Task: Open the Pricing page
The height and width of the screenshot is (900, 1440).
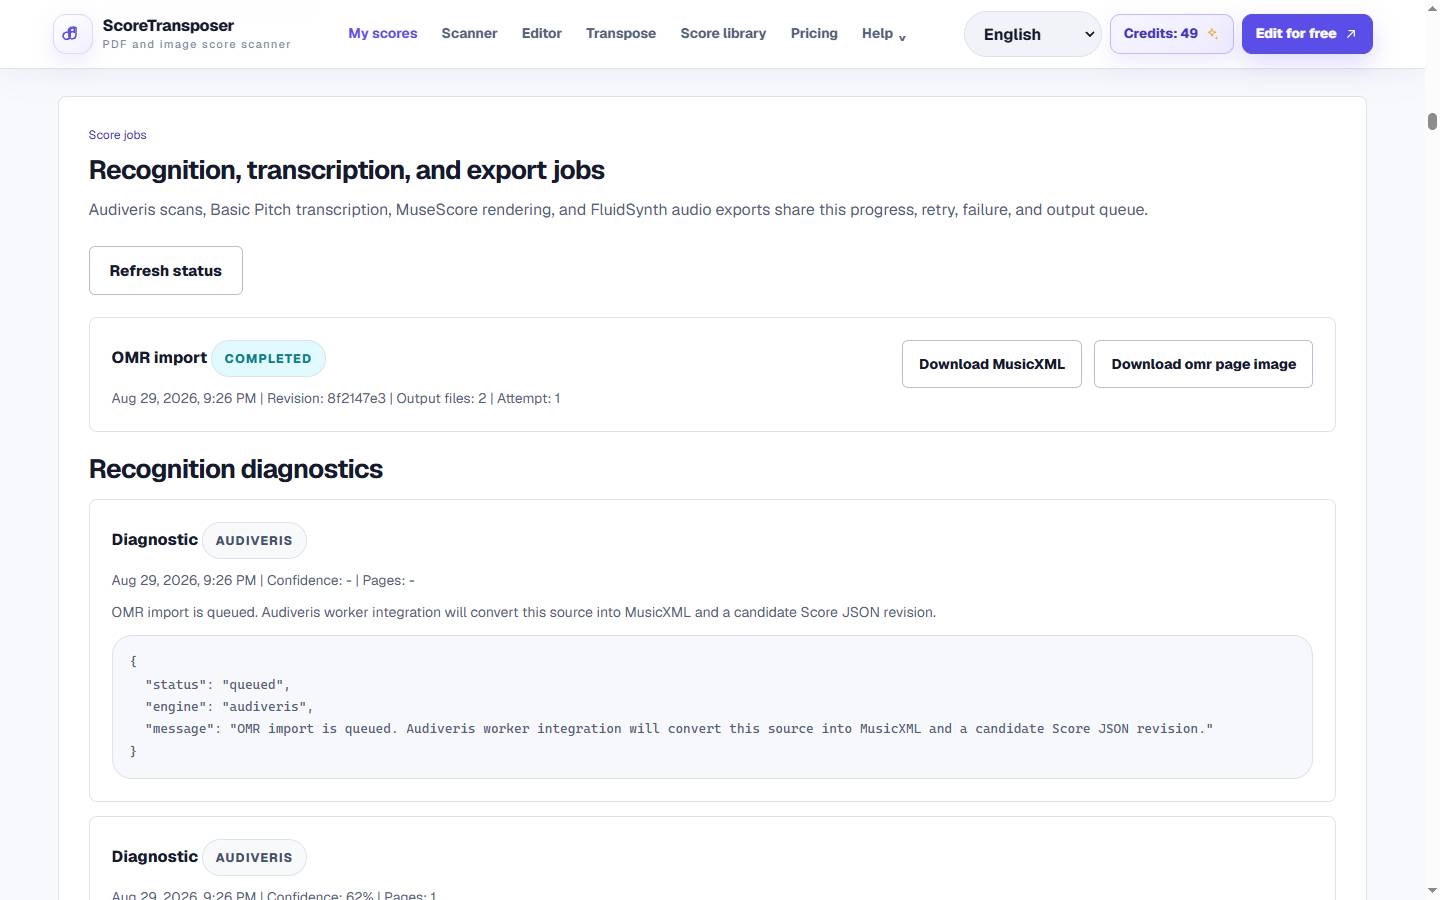Action: click(814, 33)
